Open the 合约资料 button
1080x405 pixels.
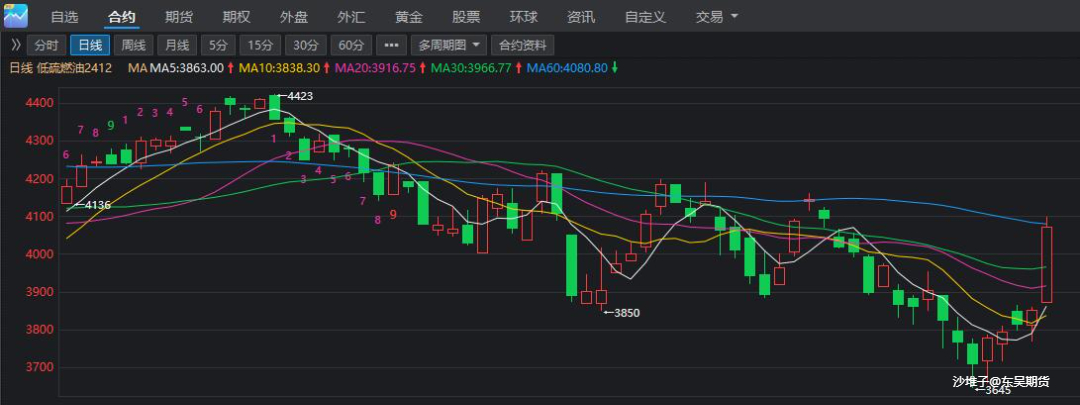click(x=523, y=45)
